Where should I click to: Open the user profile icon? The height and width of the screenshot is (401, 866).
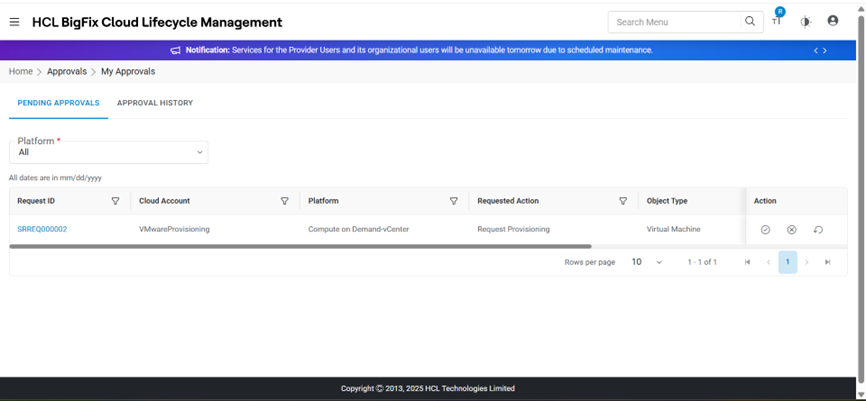coord(833,21)
